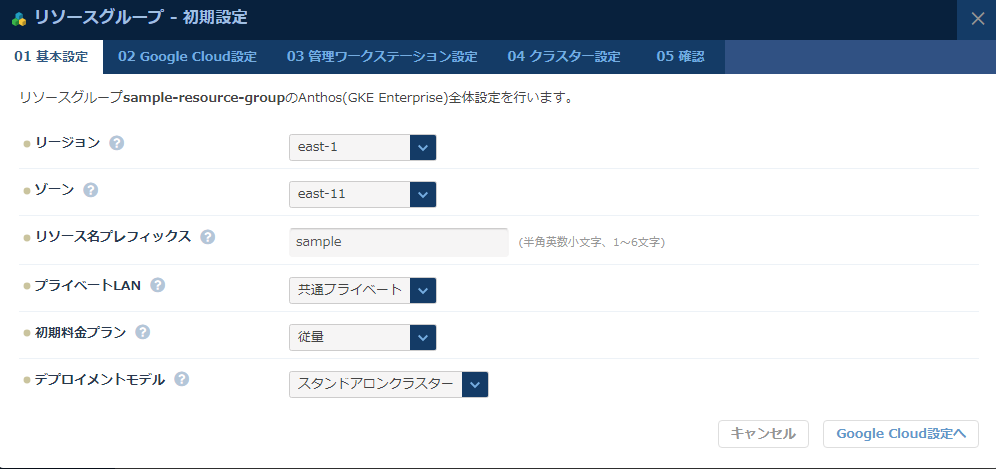
Task: Proceed with Google Cloud設定へ button
Action: 900,433
